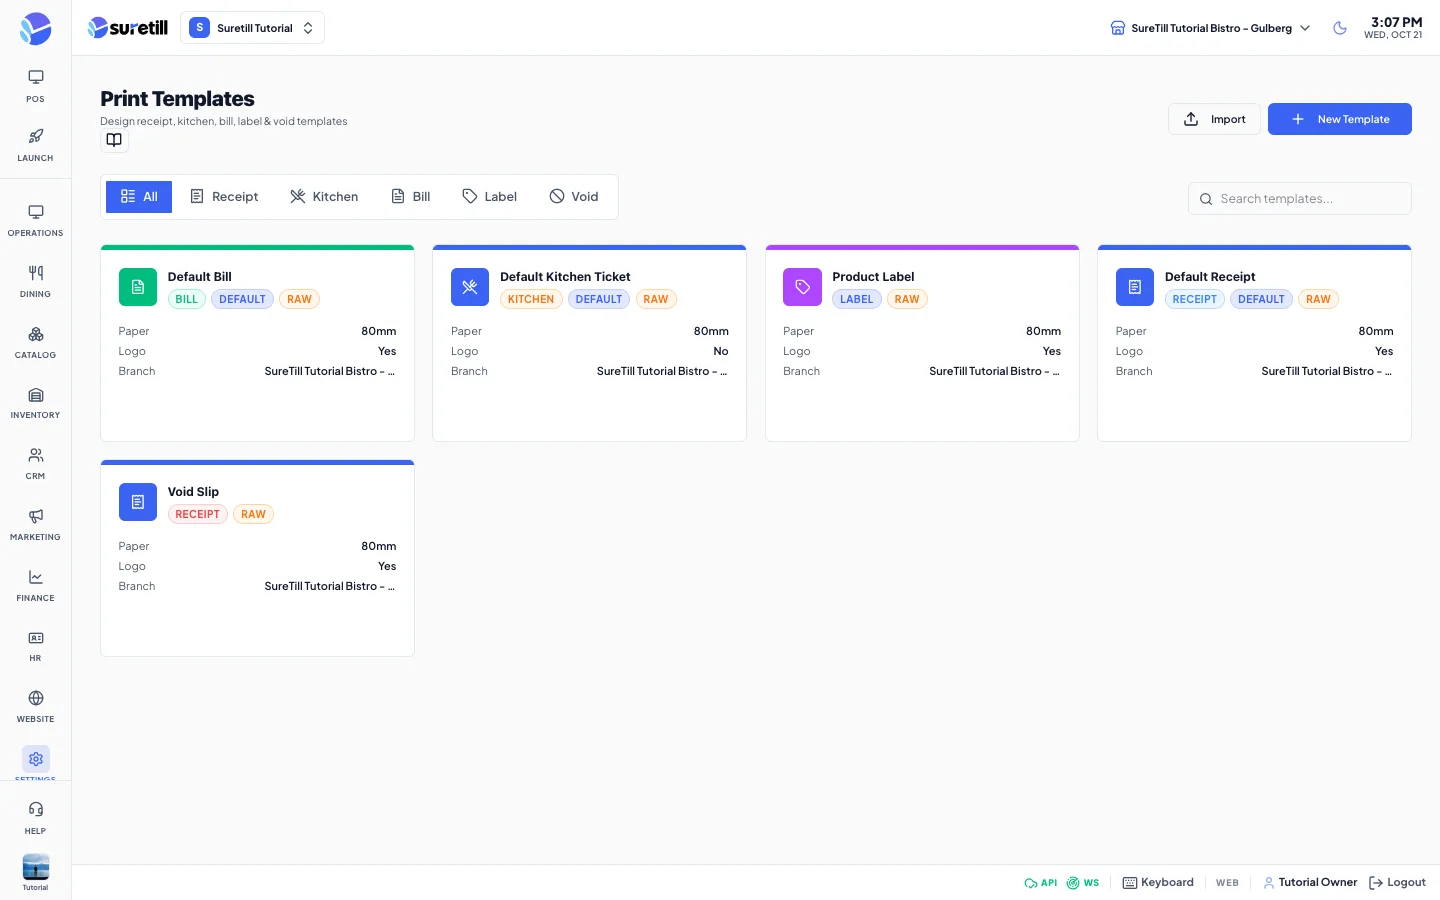Screen dimensions: 1440x900
Task: Click the "Default Kitchen Ticket" title
Action: tap(565, 277)
